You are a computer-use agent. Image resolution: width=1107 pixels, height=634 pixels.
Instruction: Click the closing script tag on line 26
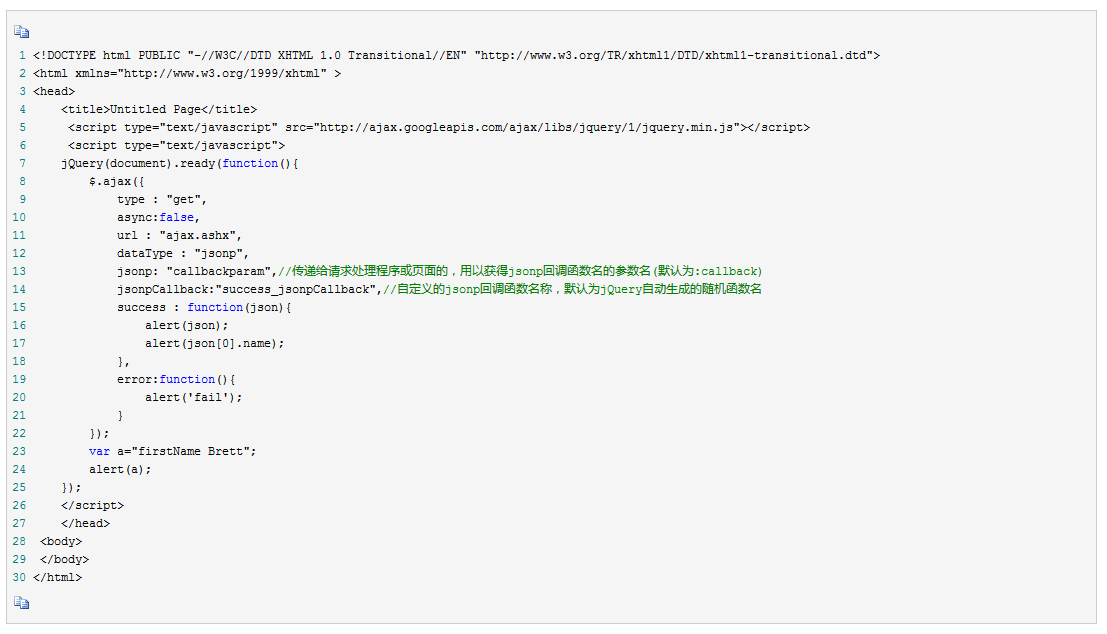click(92, 506)
